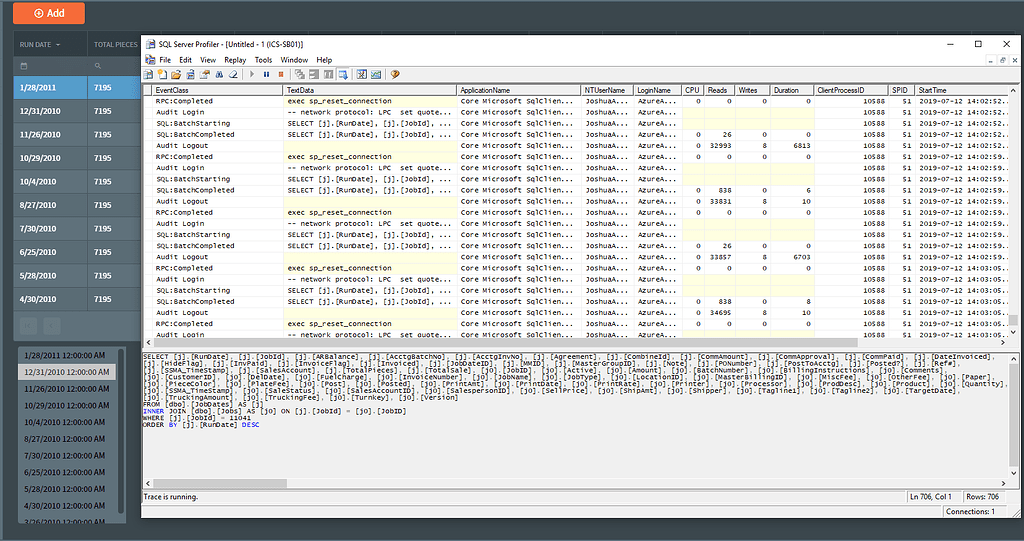Screen dimensions: 1024x541
Task: Click the New Trace toolbar icon
Action: click(x=149, y=74)
